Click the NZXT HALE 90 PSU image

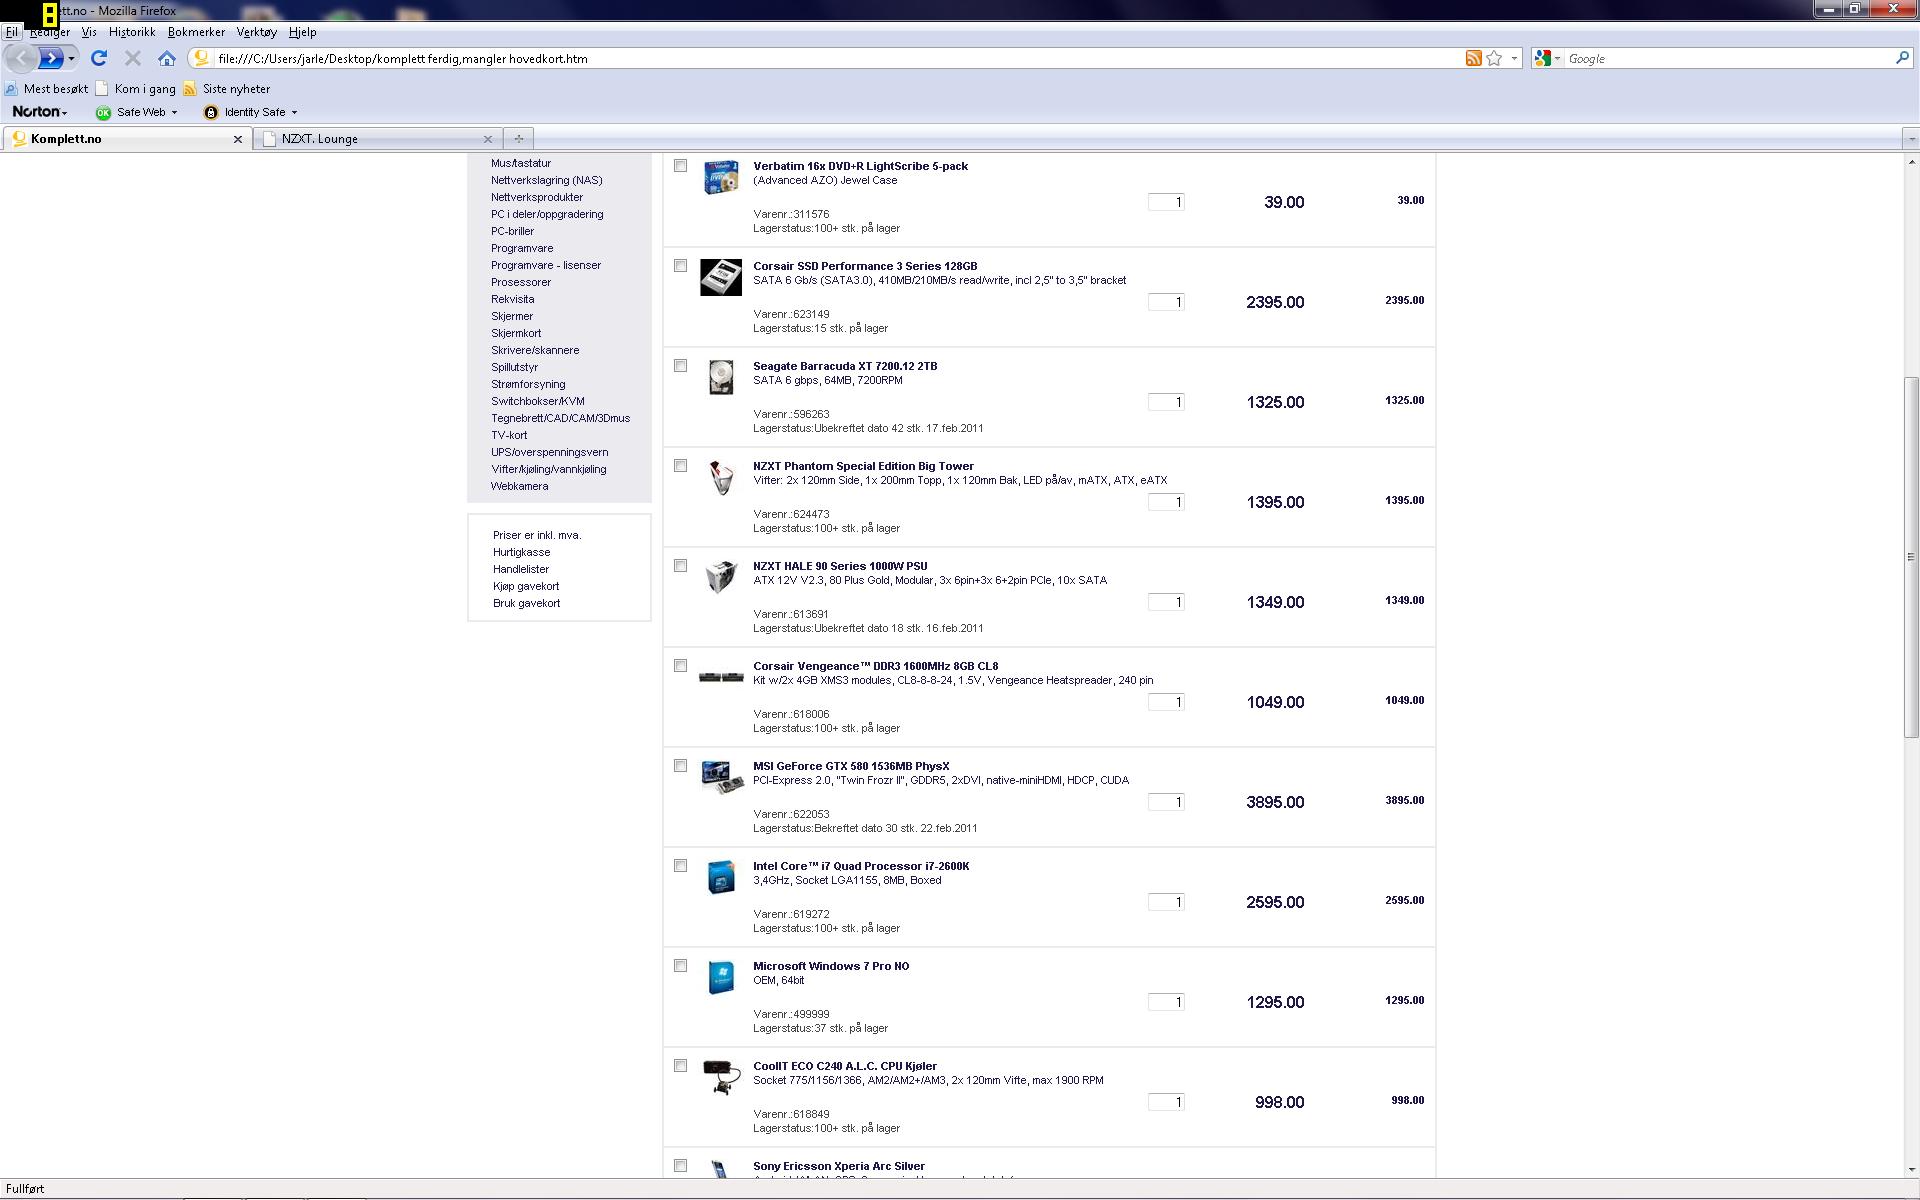pyautogui.click(x=720, y=577)
